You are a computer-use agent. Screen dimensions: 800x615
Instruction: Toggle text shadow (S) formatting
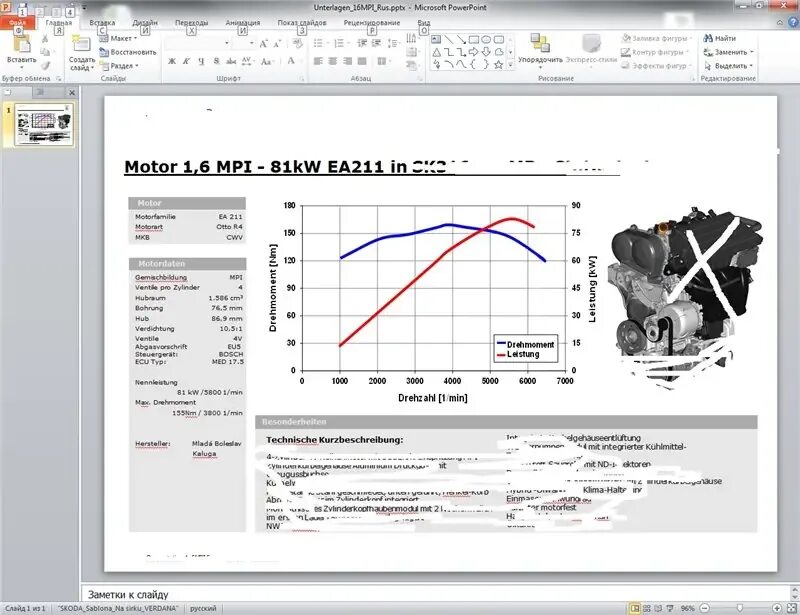tap(216, 61)
